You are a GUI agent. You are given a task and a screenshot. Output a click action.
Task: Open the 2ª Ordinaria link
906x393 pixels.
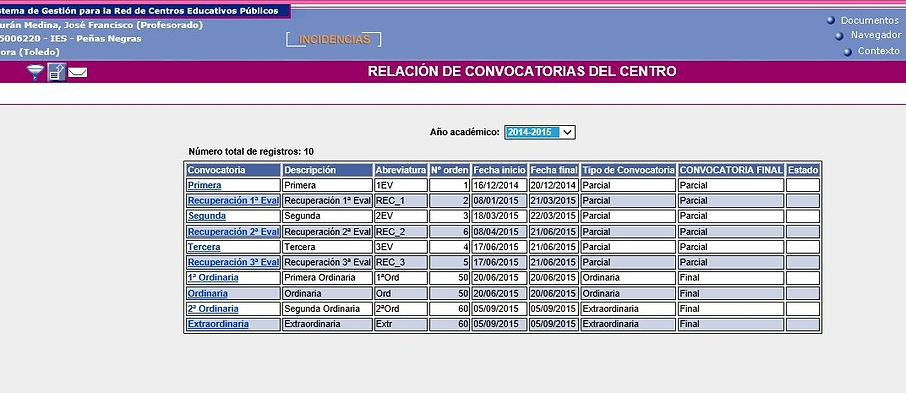click(213, 309)
